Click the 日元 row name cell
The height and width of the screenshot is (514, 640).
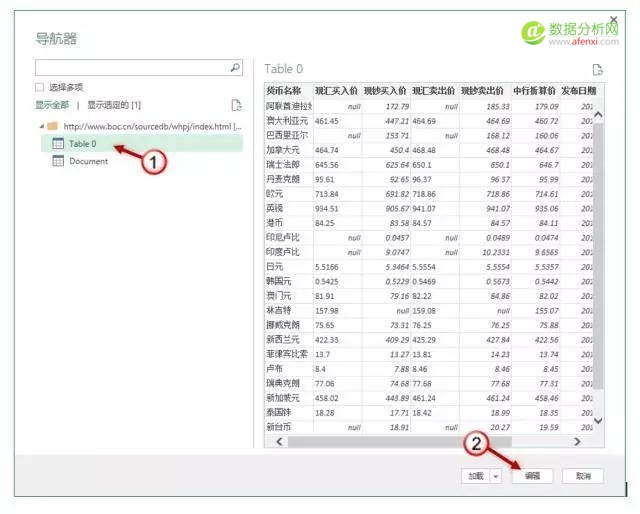click(288, 267)
